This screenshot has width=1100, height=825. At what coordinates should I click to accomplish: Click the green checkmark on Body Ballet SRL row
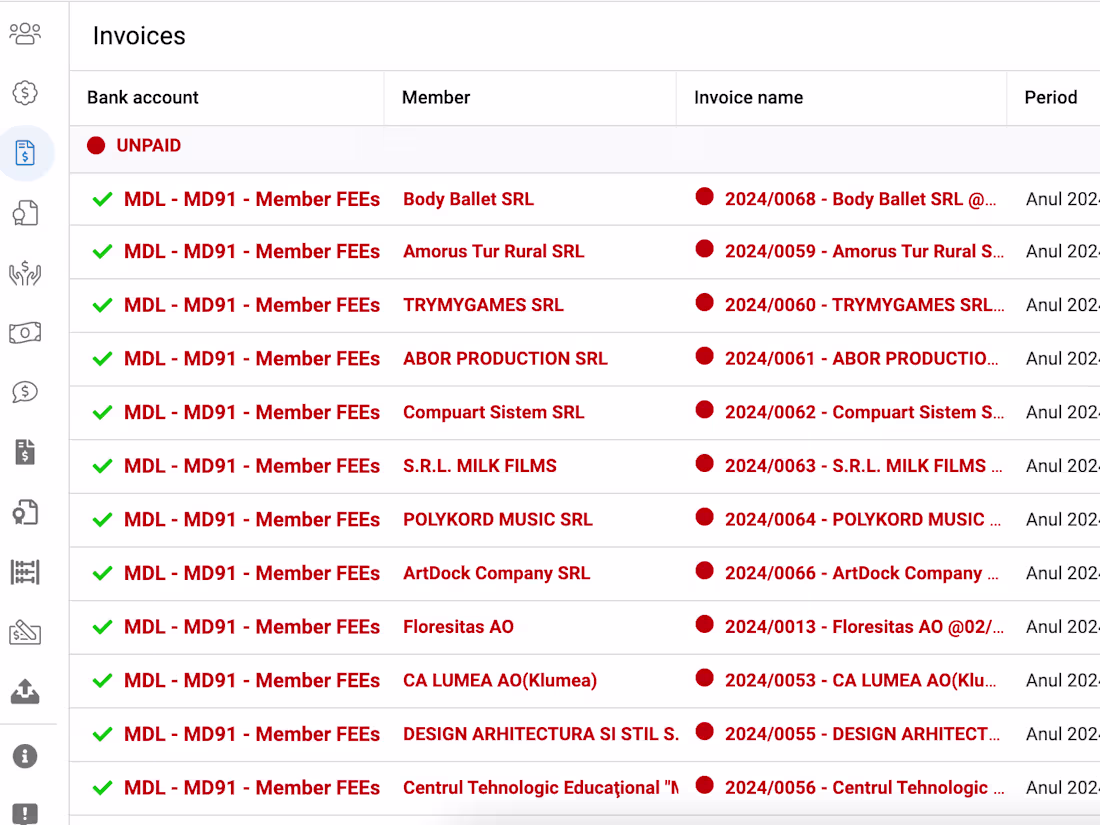102,199
